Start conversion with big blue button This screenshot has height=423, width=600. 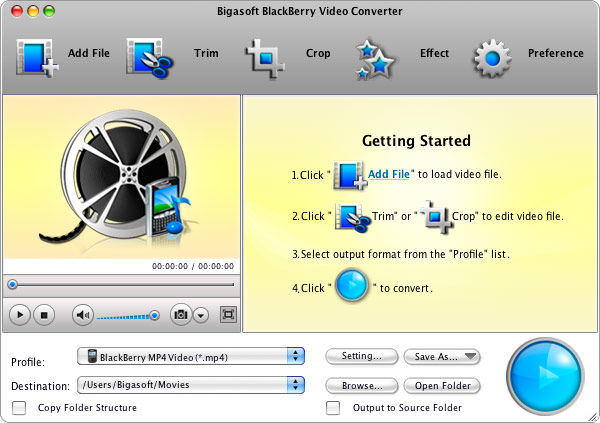[x=545, y=376]
